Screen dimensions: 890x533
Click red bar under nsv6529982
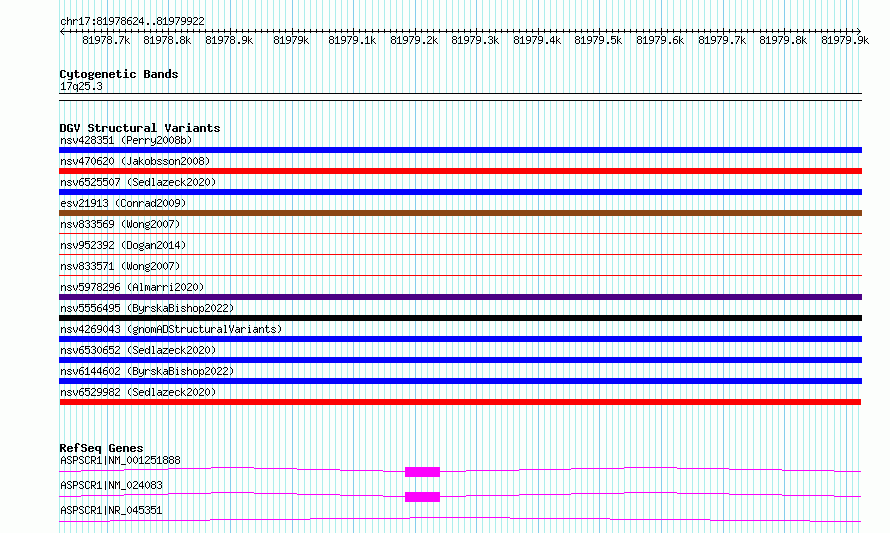pos(460,402)
